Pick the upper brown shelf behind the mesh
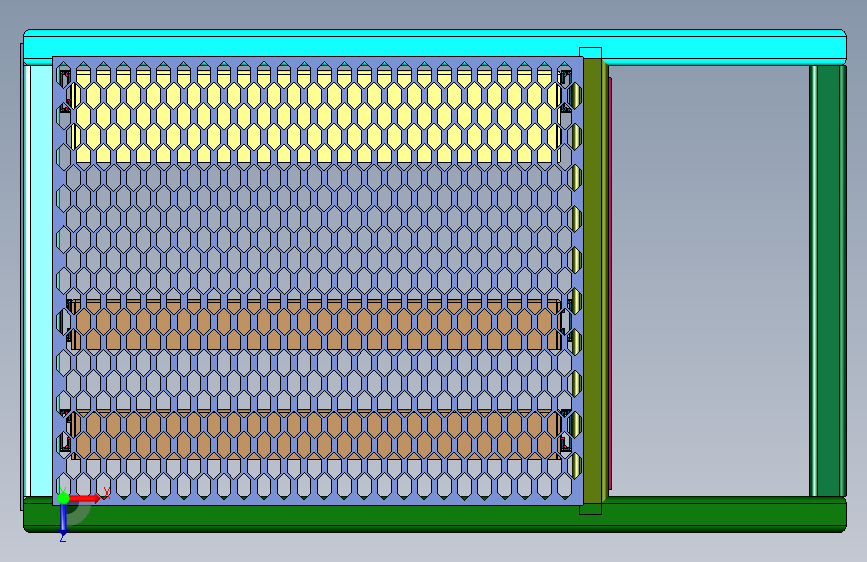The height and width of the screenshot is (562, 867). point(315,325)
